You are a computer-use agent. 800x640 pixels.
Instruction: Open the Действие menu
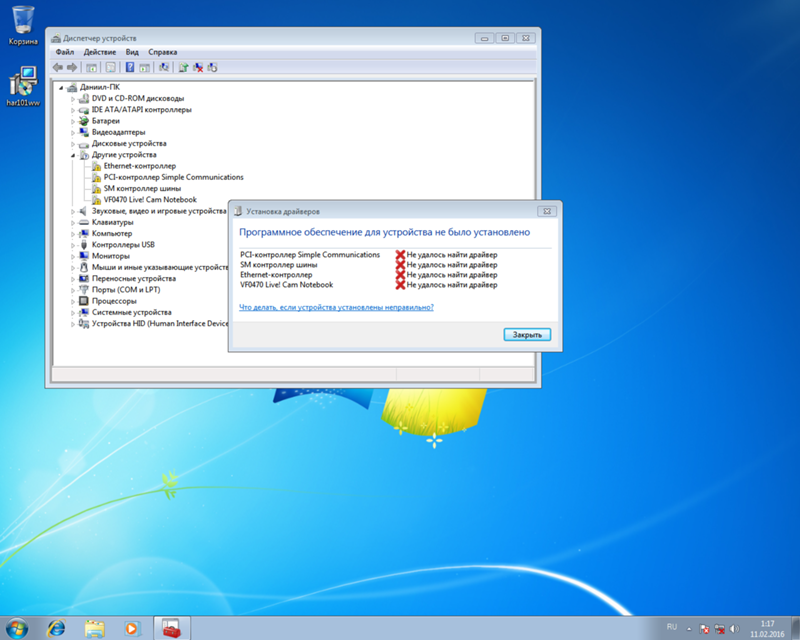click(x=99, y=52)
